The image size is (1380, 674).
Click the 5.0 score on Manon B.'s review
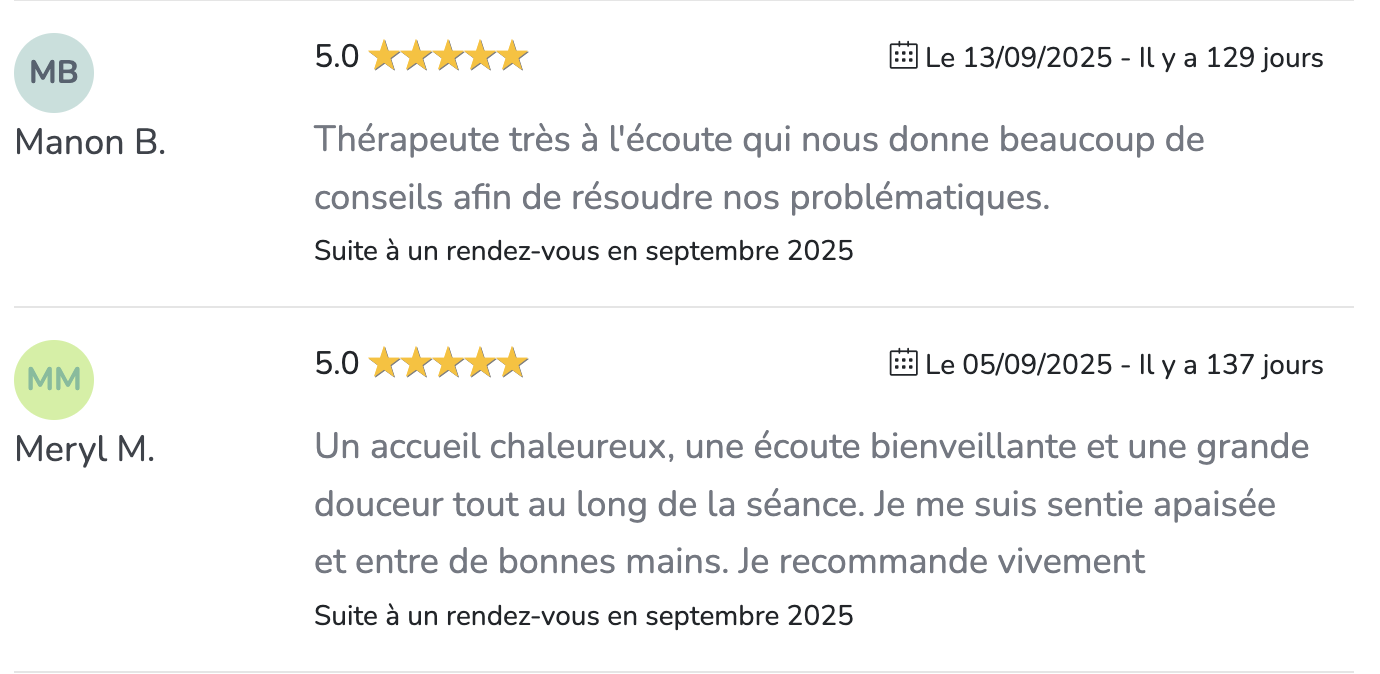[336, 57]
